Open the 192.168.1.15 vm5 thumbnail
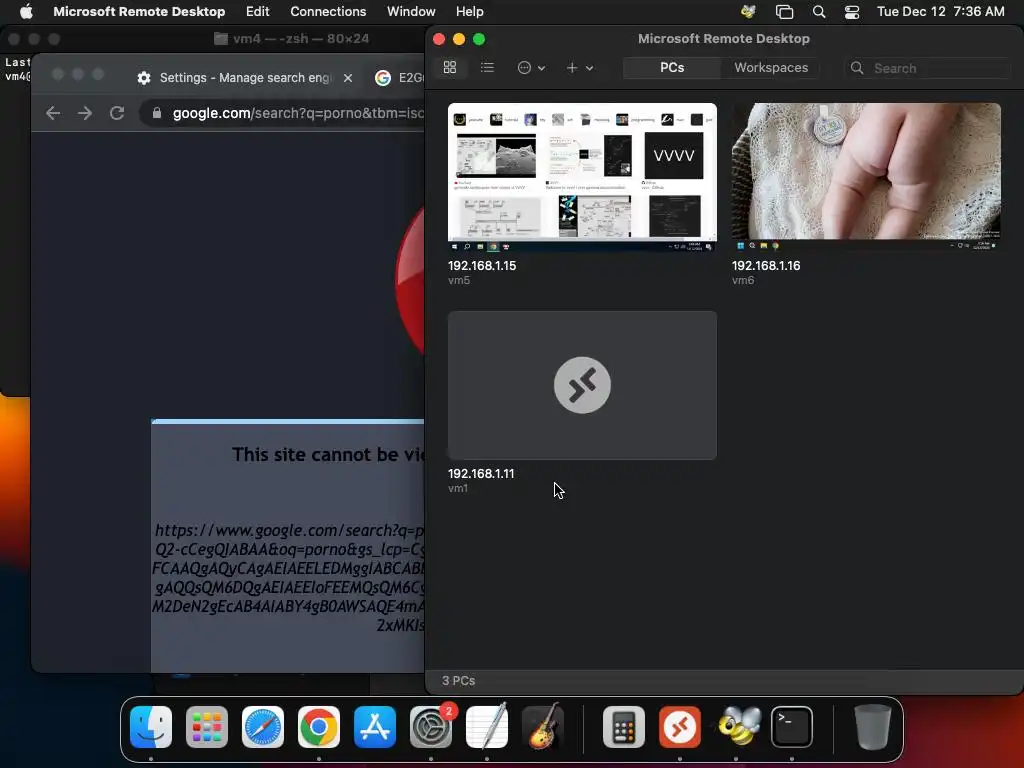This screenshot has height=768, width=1024. [582, 177]
